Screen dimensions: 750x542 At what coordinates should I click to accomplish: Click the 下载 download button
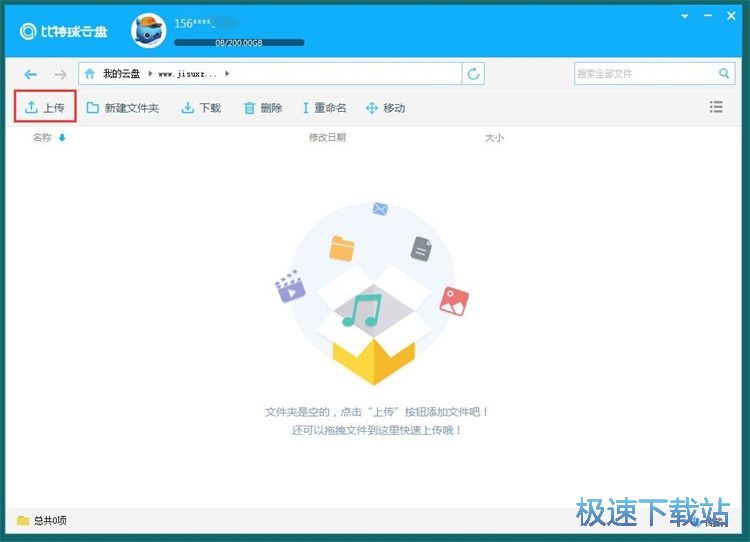click(201, 108)
